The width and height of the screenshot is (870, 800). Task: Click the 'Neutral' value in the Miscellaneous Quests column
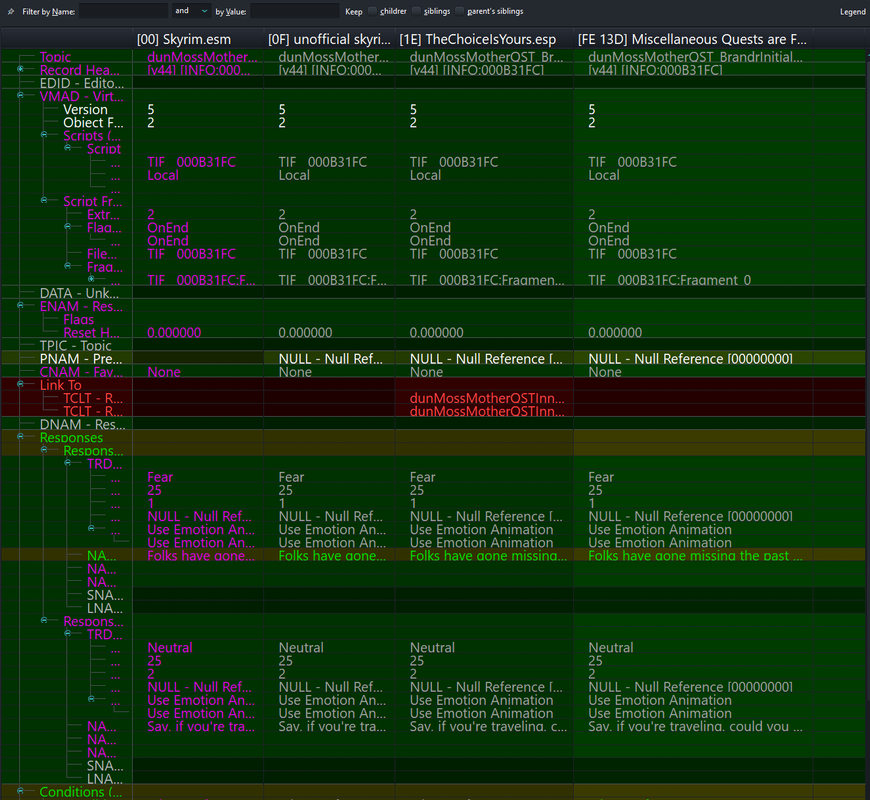(610, 647)
